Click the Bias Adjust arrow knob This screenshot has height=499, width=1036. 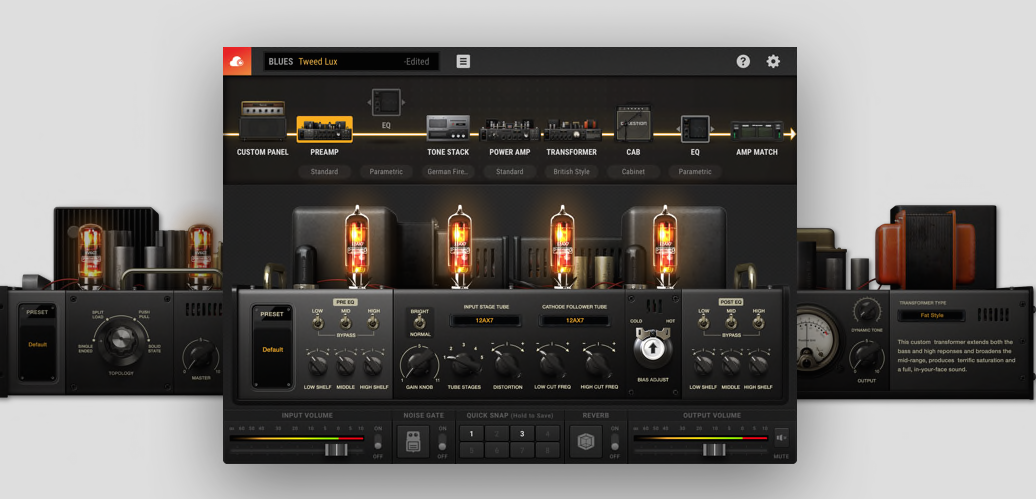(652, 348)
